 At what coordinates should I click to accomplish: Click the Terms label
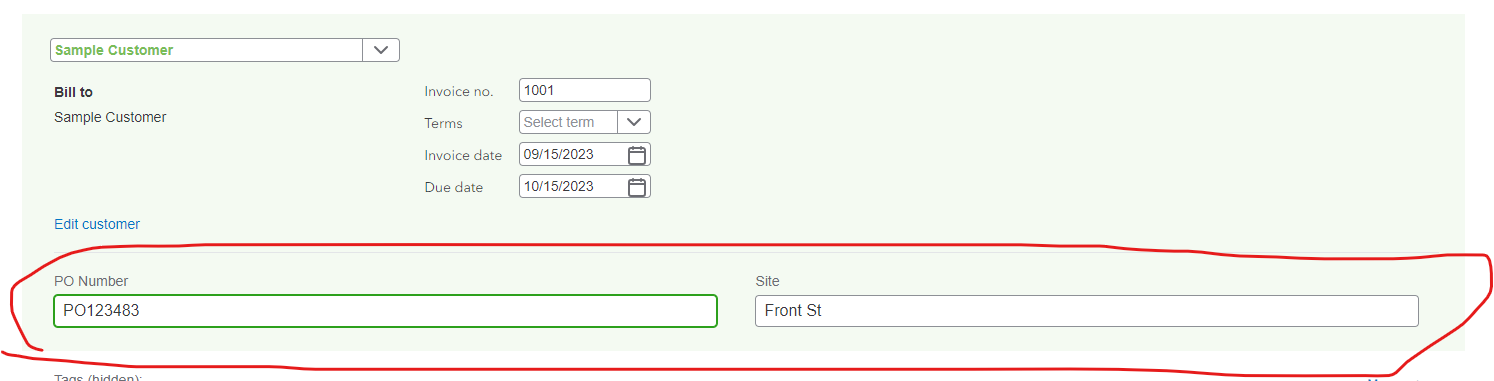pyautogui.click(x=444, y=123)
